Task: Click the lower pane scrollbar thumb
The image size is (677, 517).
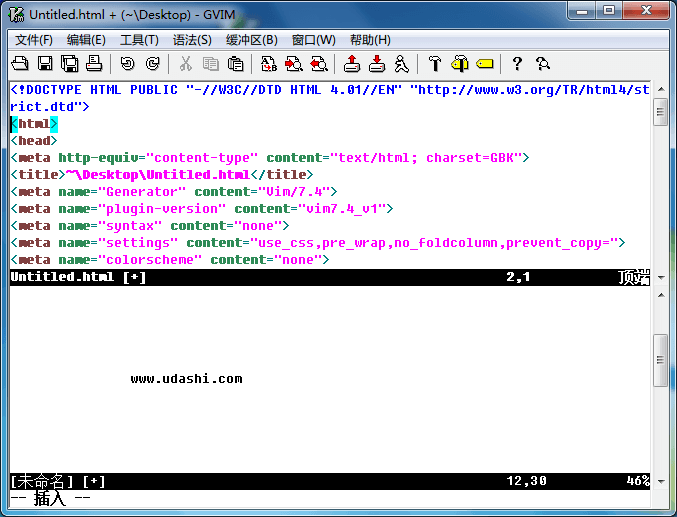Action: point(660,360)
